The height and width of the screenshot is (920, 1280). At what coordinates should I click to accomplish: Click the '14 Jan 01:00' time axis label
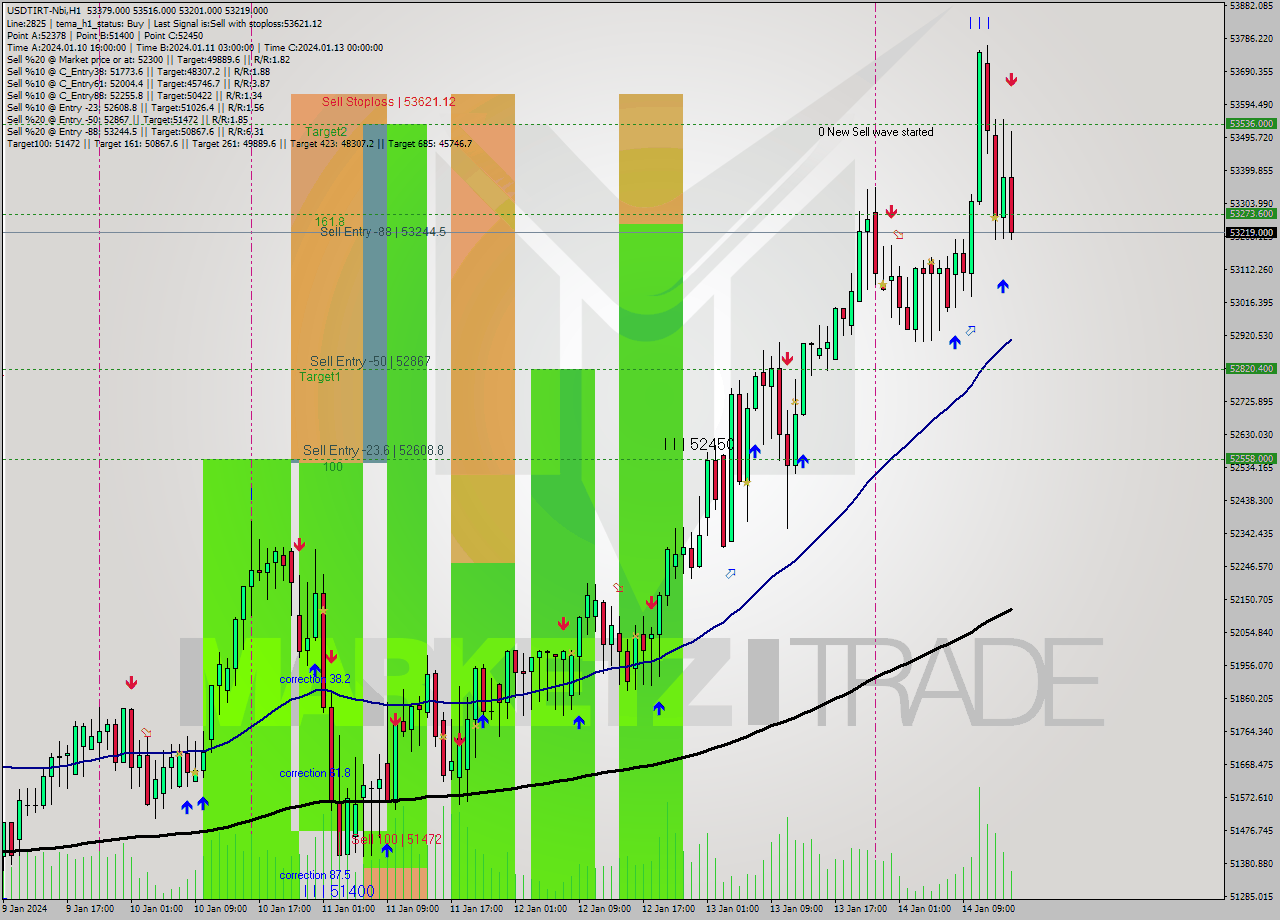[x=923, y=909]
